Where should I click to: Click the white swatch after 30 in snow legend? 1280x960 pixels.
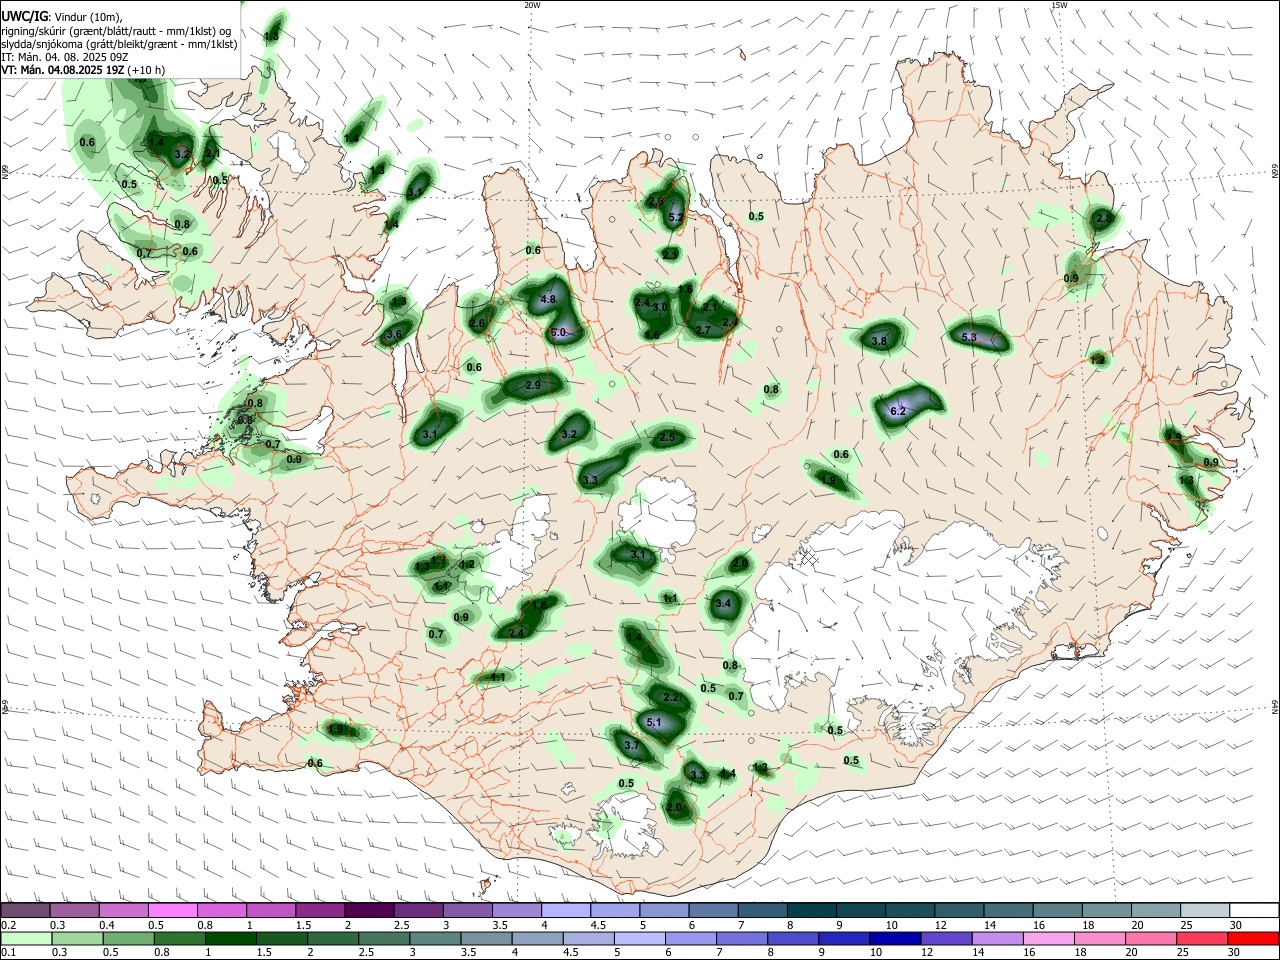(x=1254, y=911)
